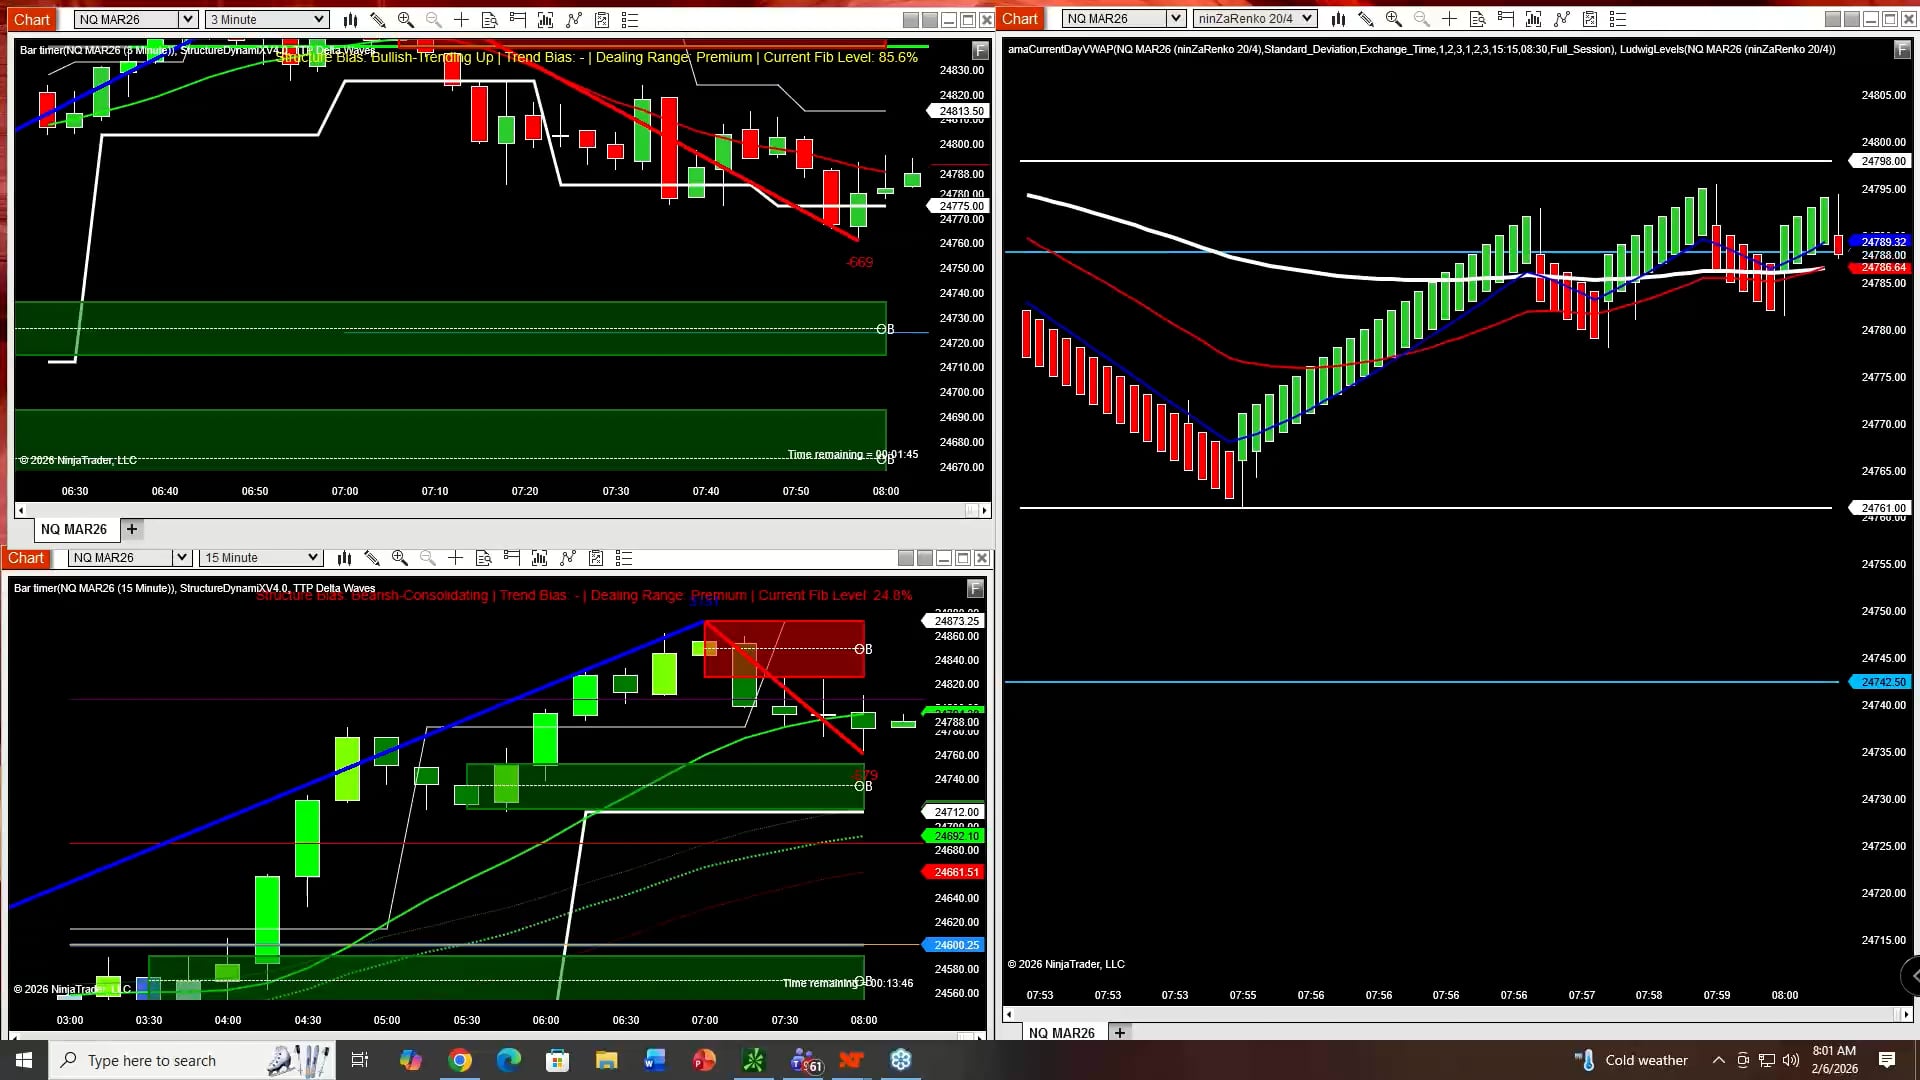Open data box in 15 Minute chart
Viewport: 1920px width, 1080px height.
484,558
